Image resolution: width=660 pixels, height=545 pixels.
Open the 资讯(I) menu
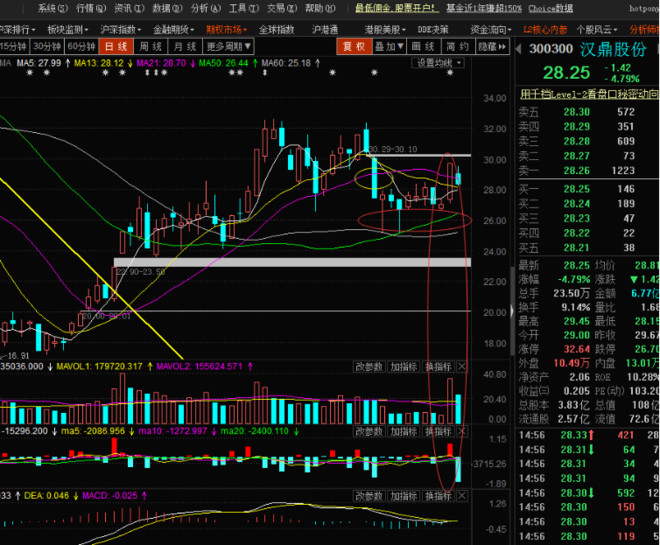129,8
